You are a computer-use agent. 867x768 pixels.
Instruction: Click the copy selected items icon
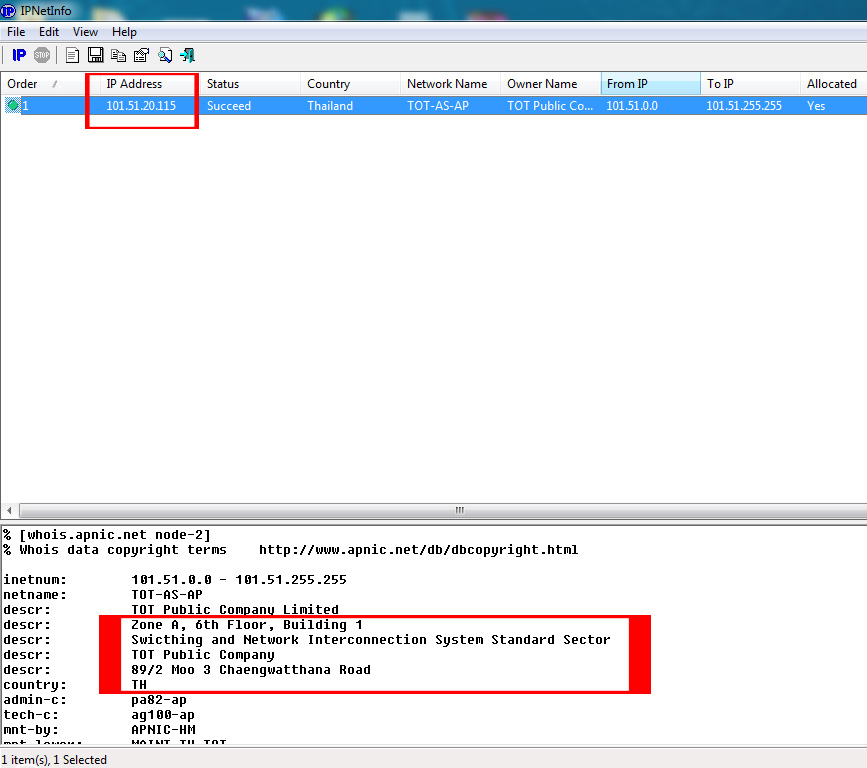pos(118,55)
